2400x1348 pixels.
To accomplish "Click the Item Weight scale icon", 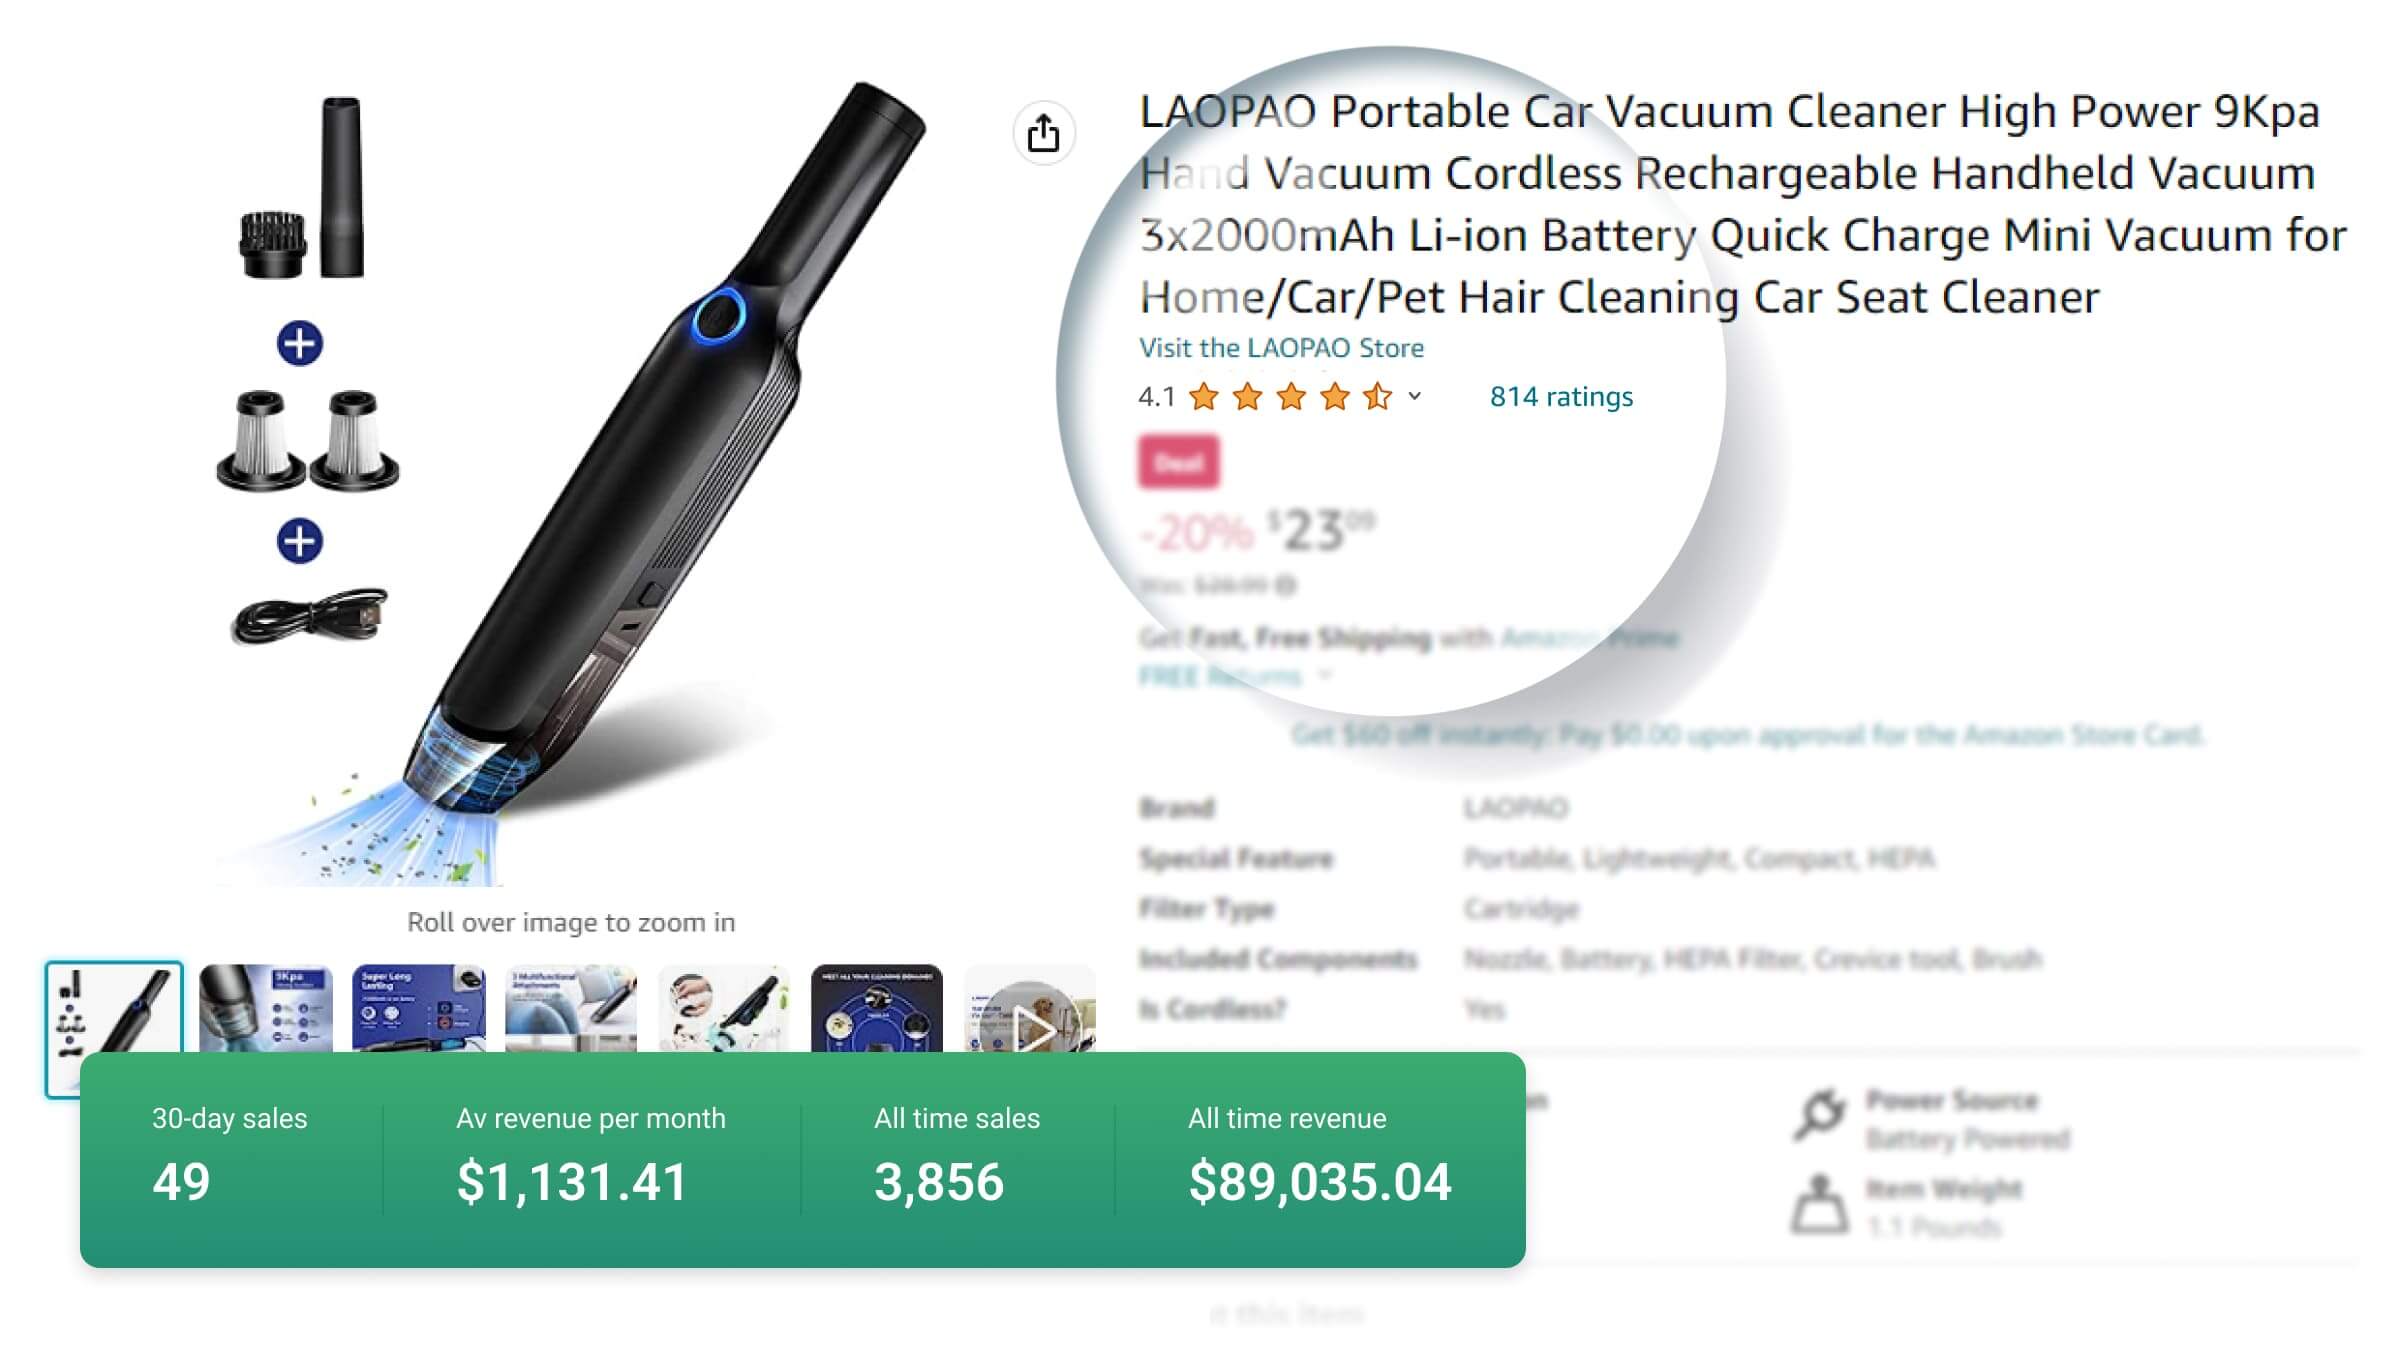I will click(x=1819, y=1205).
